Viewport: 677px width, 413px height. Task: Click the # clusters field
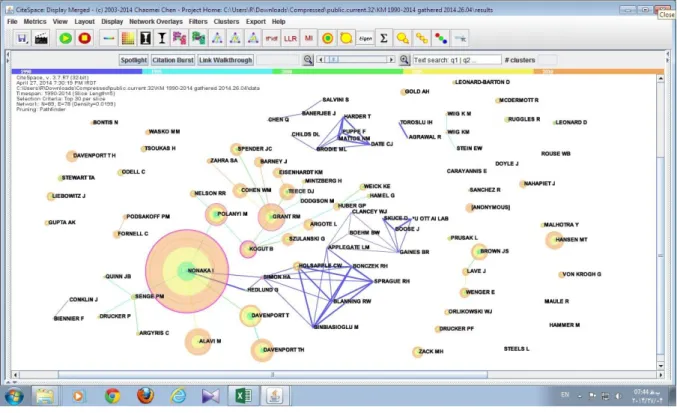[547, 60]
